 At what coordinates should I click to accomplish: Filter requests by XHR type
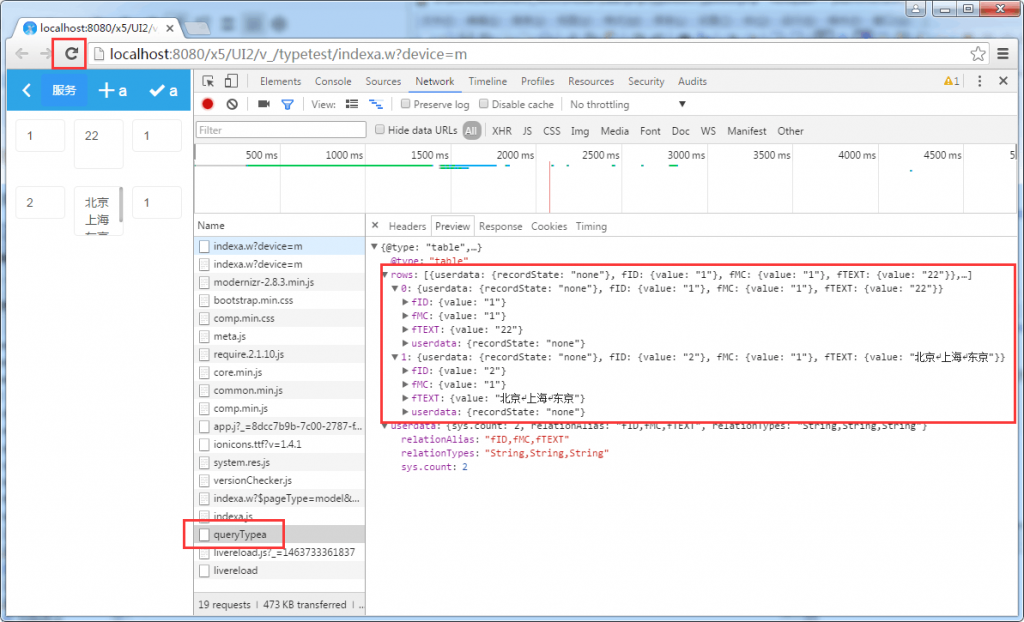pos(501,131)
